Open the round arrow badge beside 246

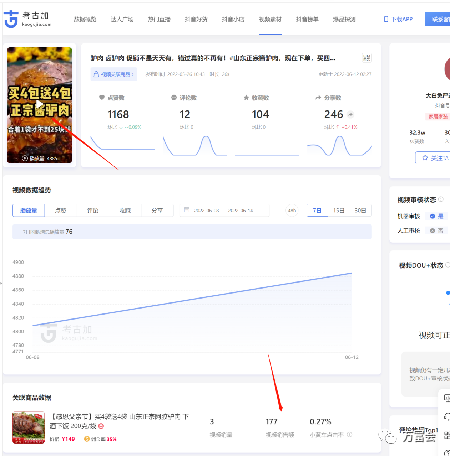(350, 115)
